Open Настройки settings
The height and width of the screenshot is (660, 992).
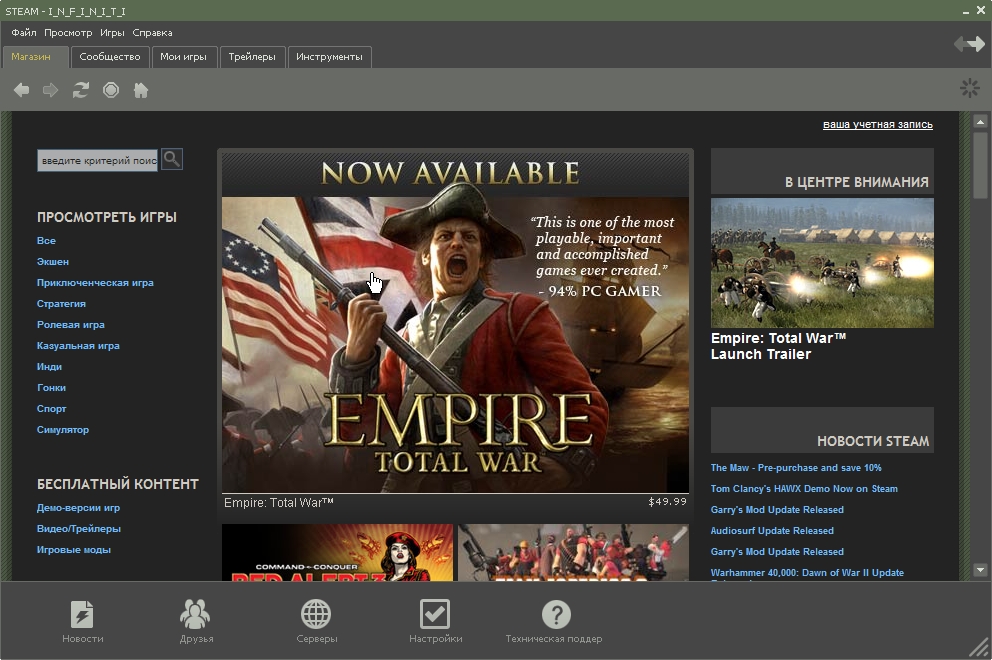tap(435, 621)
